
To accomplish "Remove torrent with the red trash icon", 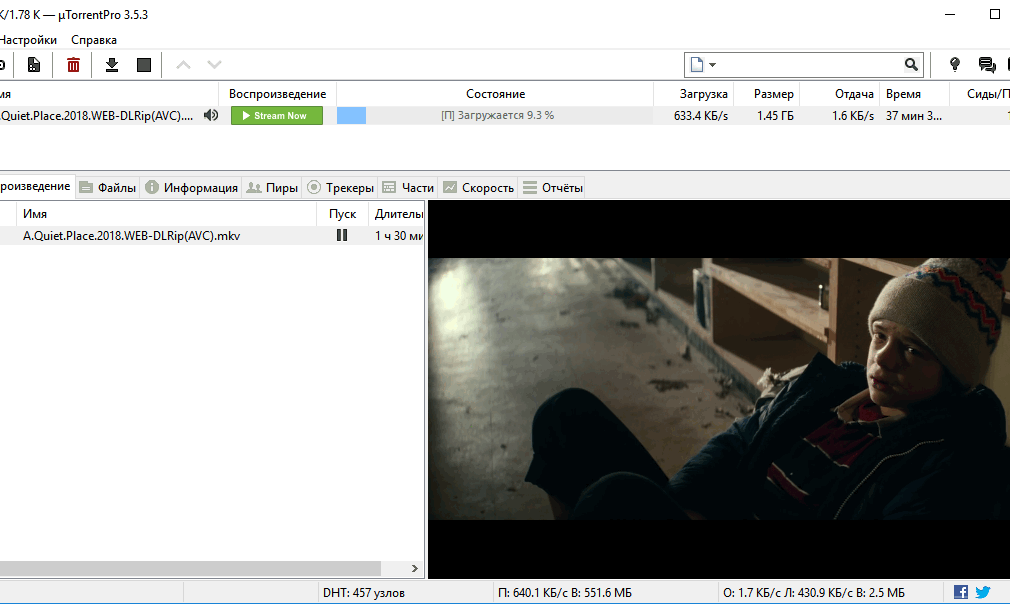I will [x=73, y=64].
